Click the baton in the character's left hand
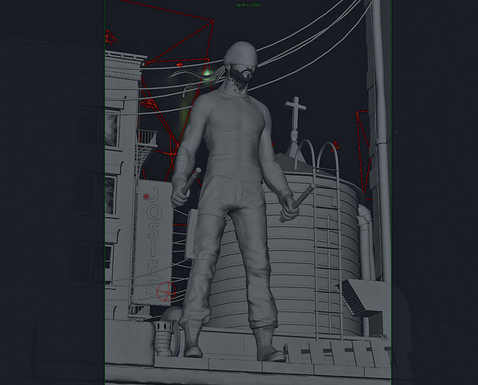The image size is (478, 385). pos(298,202)
